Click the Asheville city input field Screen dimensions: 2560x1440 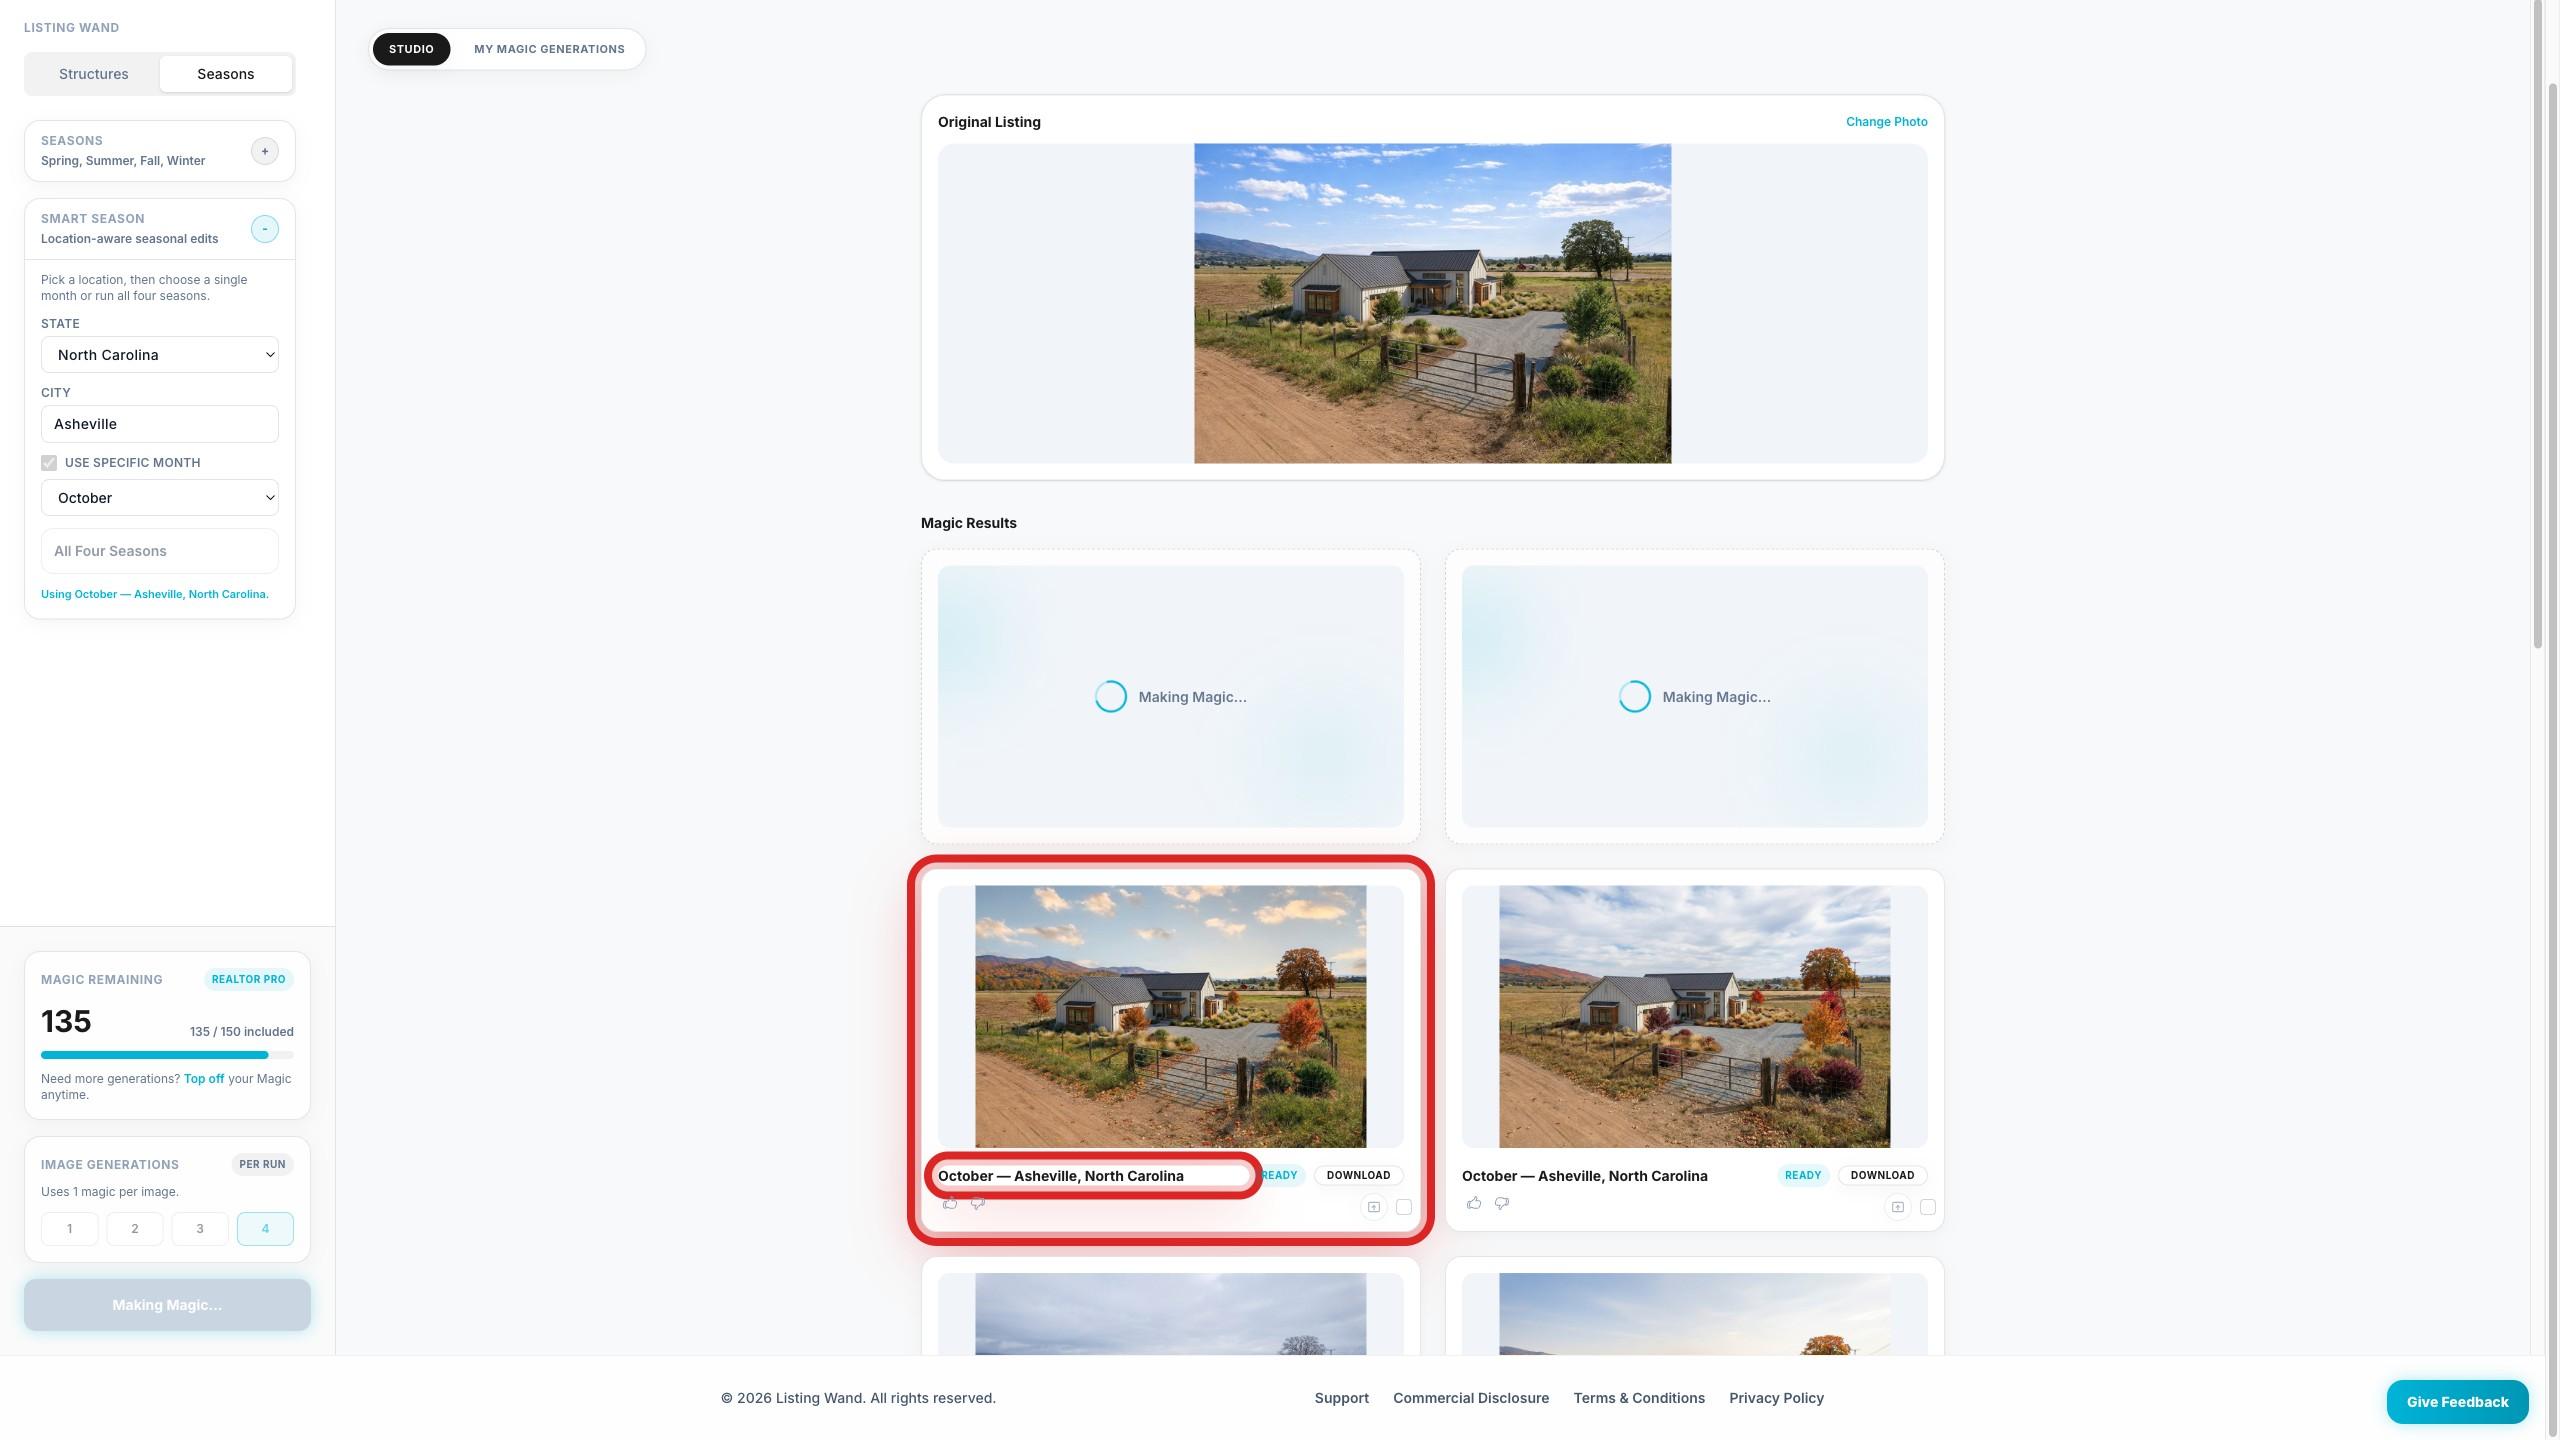160,424
